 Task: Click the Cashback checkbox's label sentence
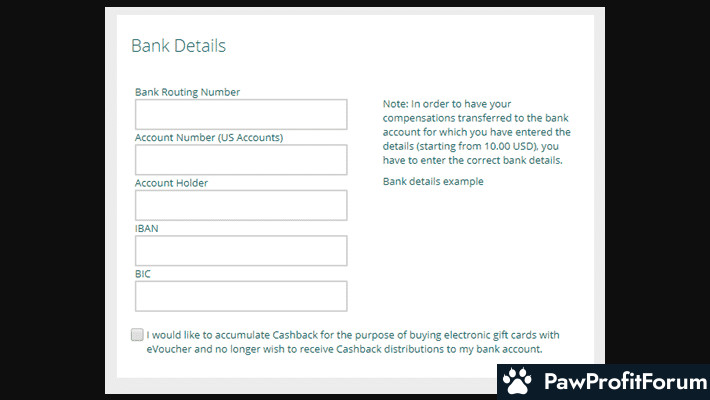[352, 335]
